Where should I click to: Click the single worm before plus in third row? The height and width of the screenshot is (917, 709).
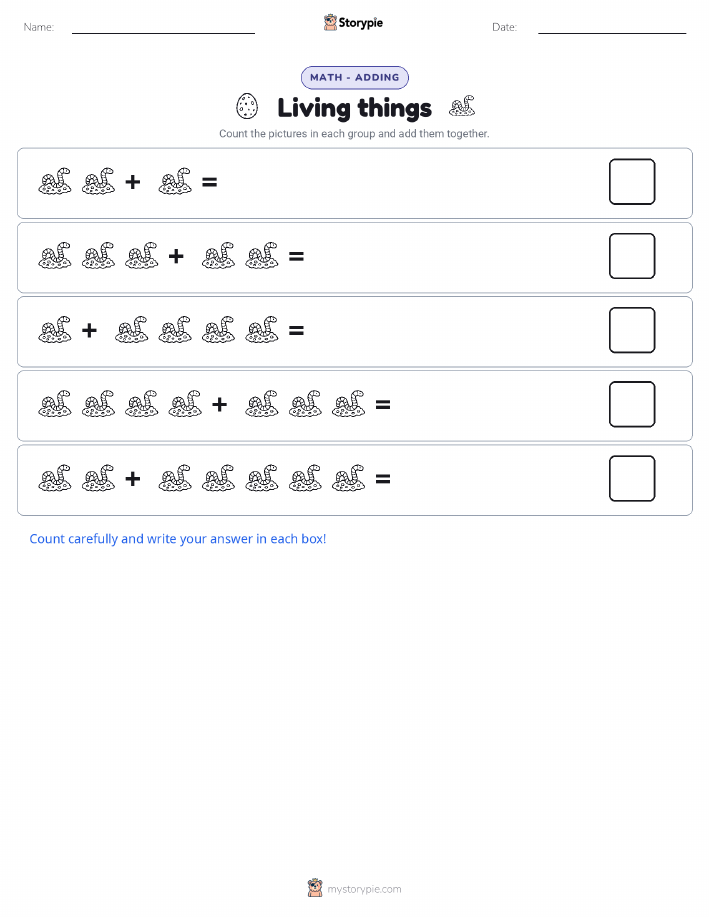[x=55, y=330]
